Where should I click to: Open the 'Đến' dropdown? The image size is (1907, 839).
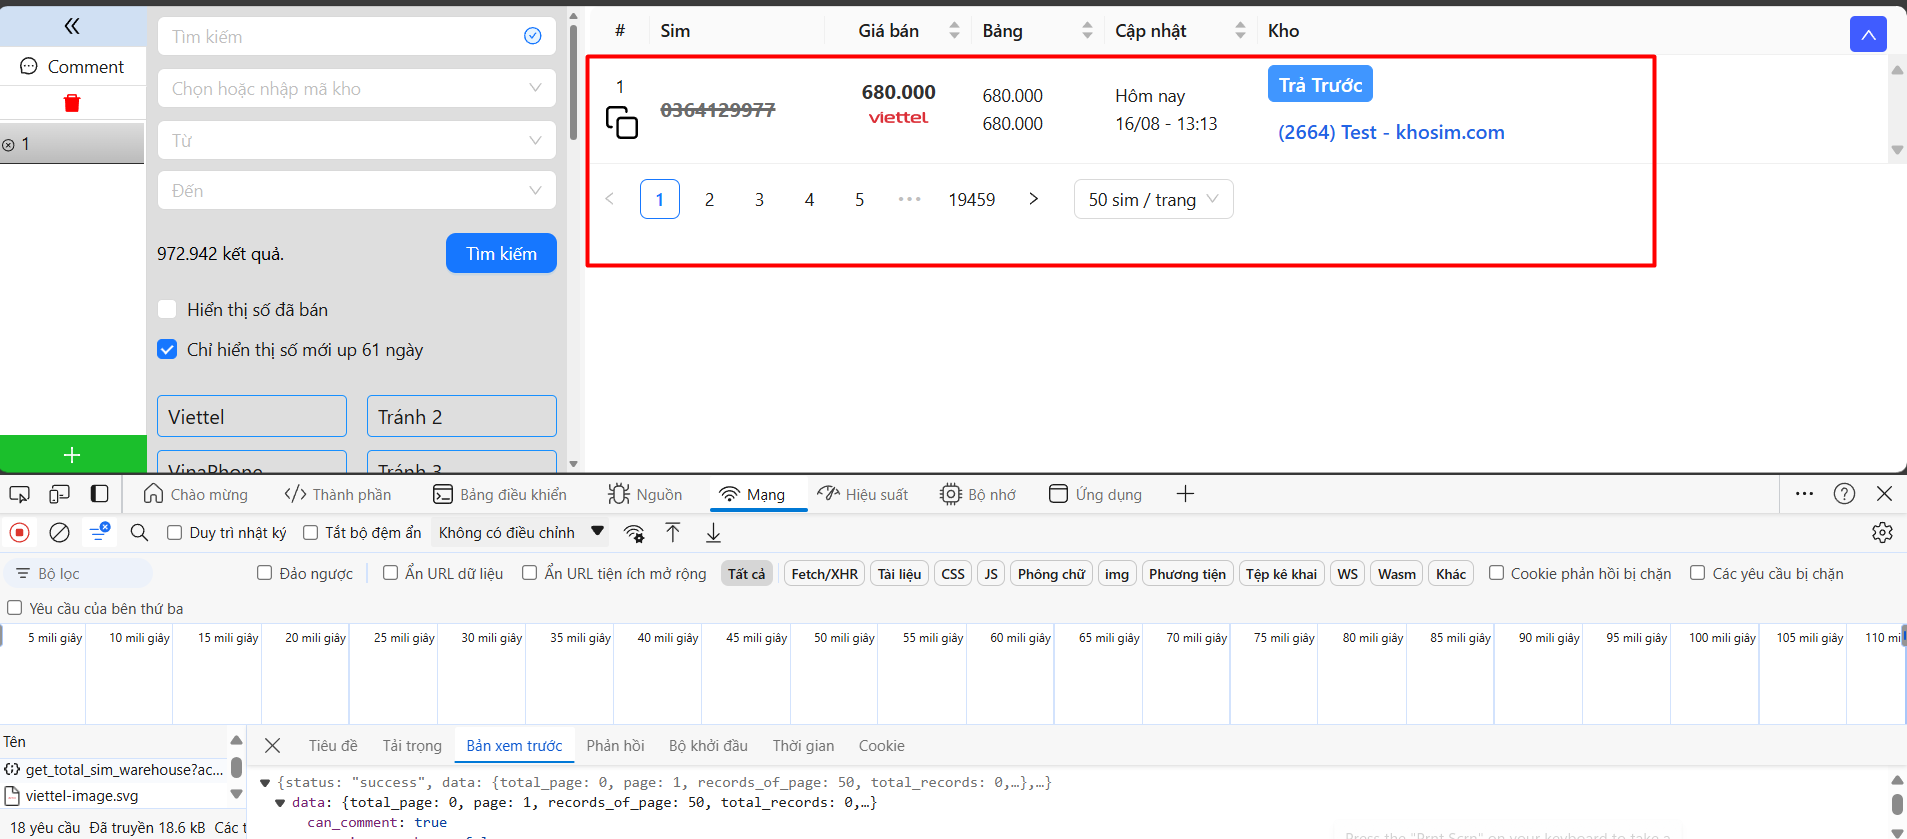[x=357, y=190]
